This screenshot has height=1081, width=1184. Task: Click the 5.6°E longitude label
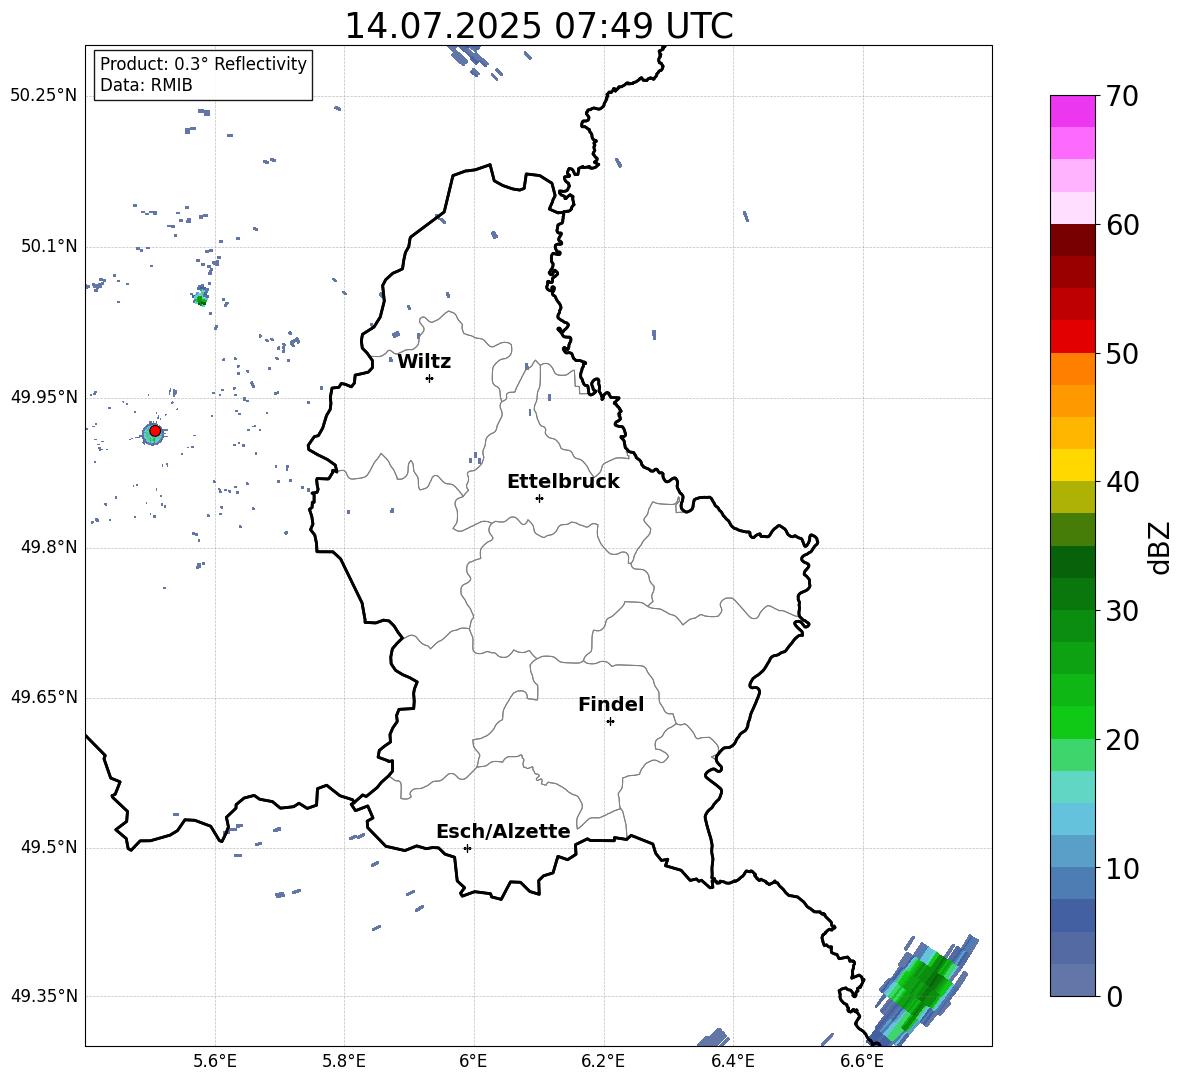[x=215, y=1061]
